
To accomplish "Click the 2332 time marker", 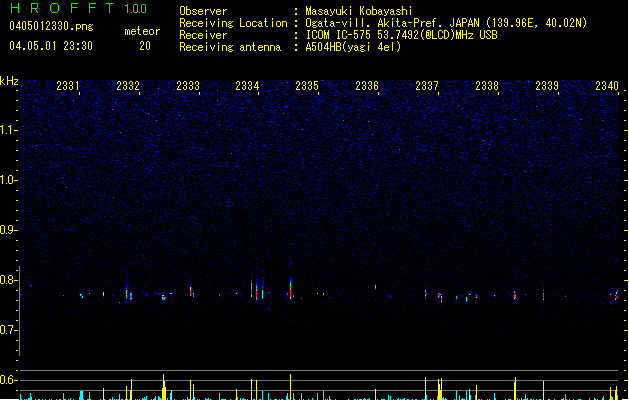I will pos(128,86).
